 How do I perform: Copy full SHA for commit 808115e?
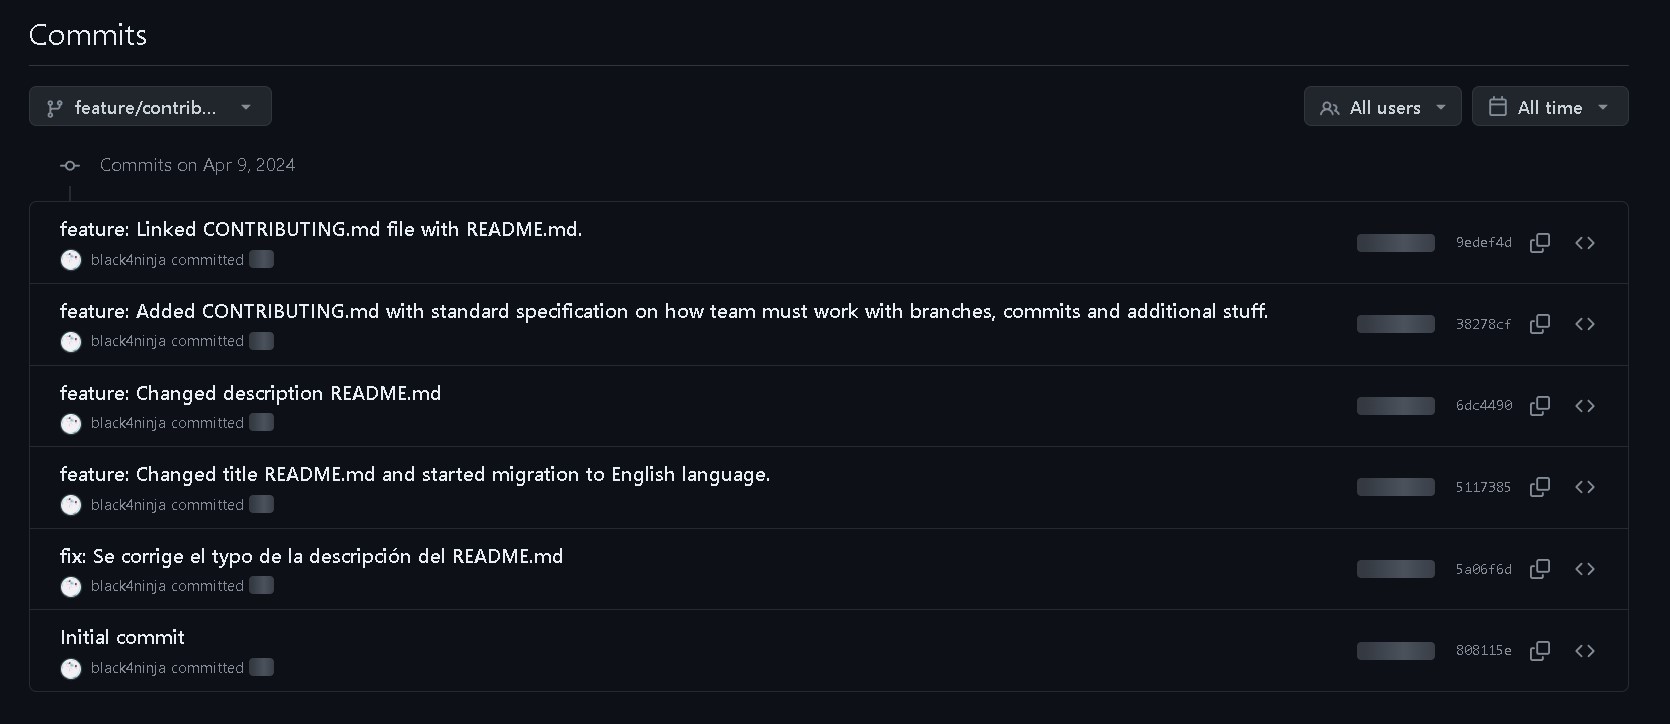[x=1540, y=651]
